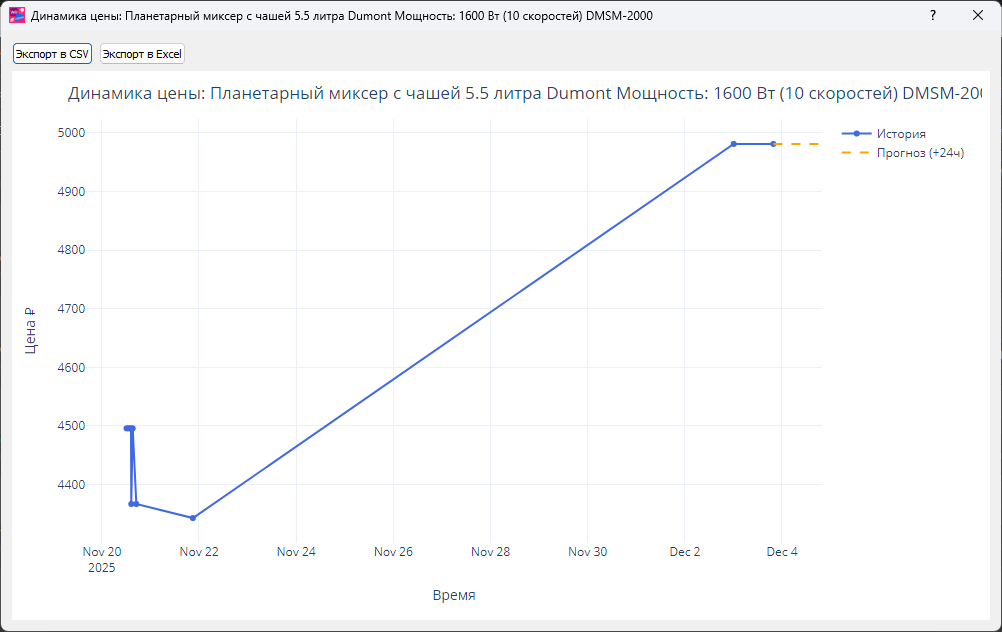1002x632 pixels.
Task: Click the question mark help button
Action: point(932,16)
